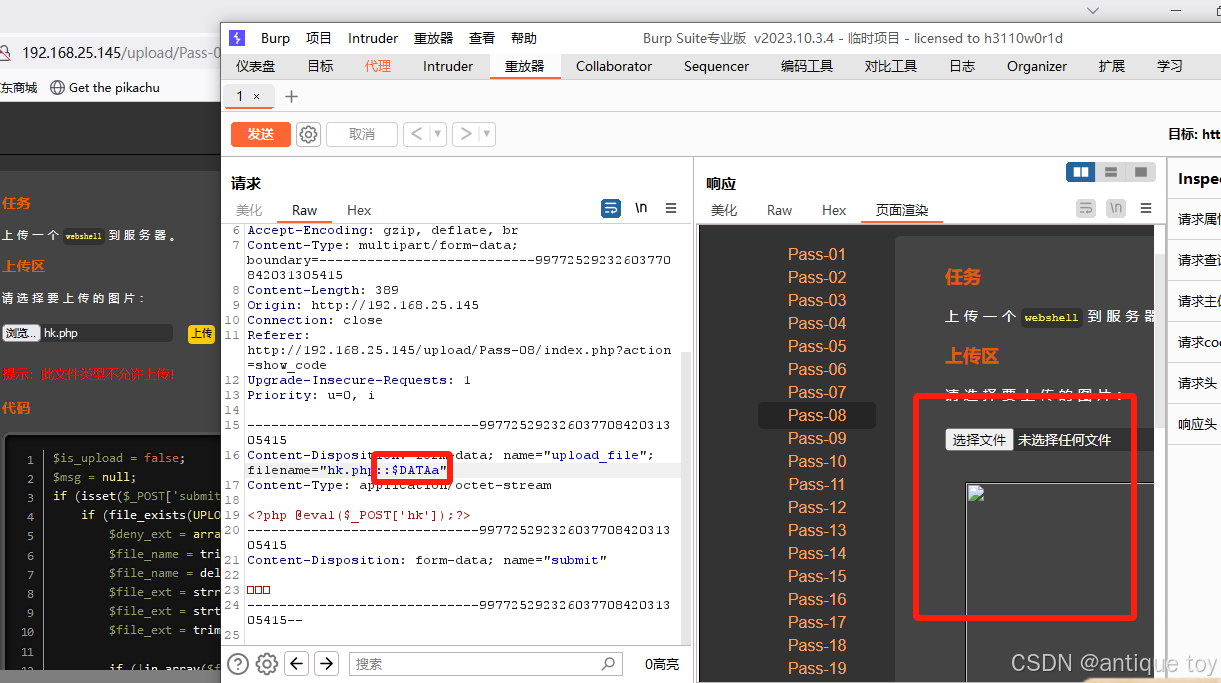Switch to the 仪表盘 tab
This screenshot has width=1221, height=683.
pyautogui.click(x=256, y=66)
